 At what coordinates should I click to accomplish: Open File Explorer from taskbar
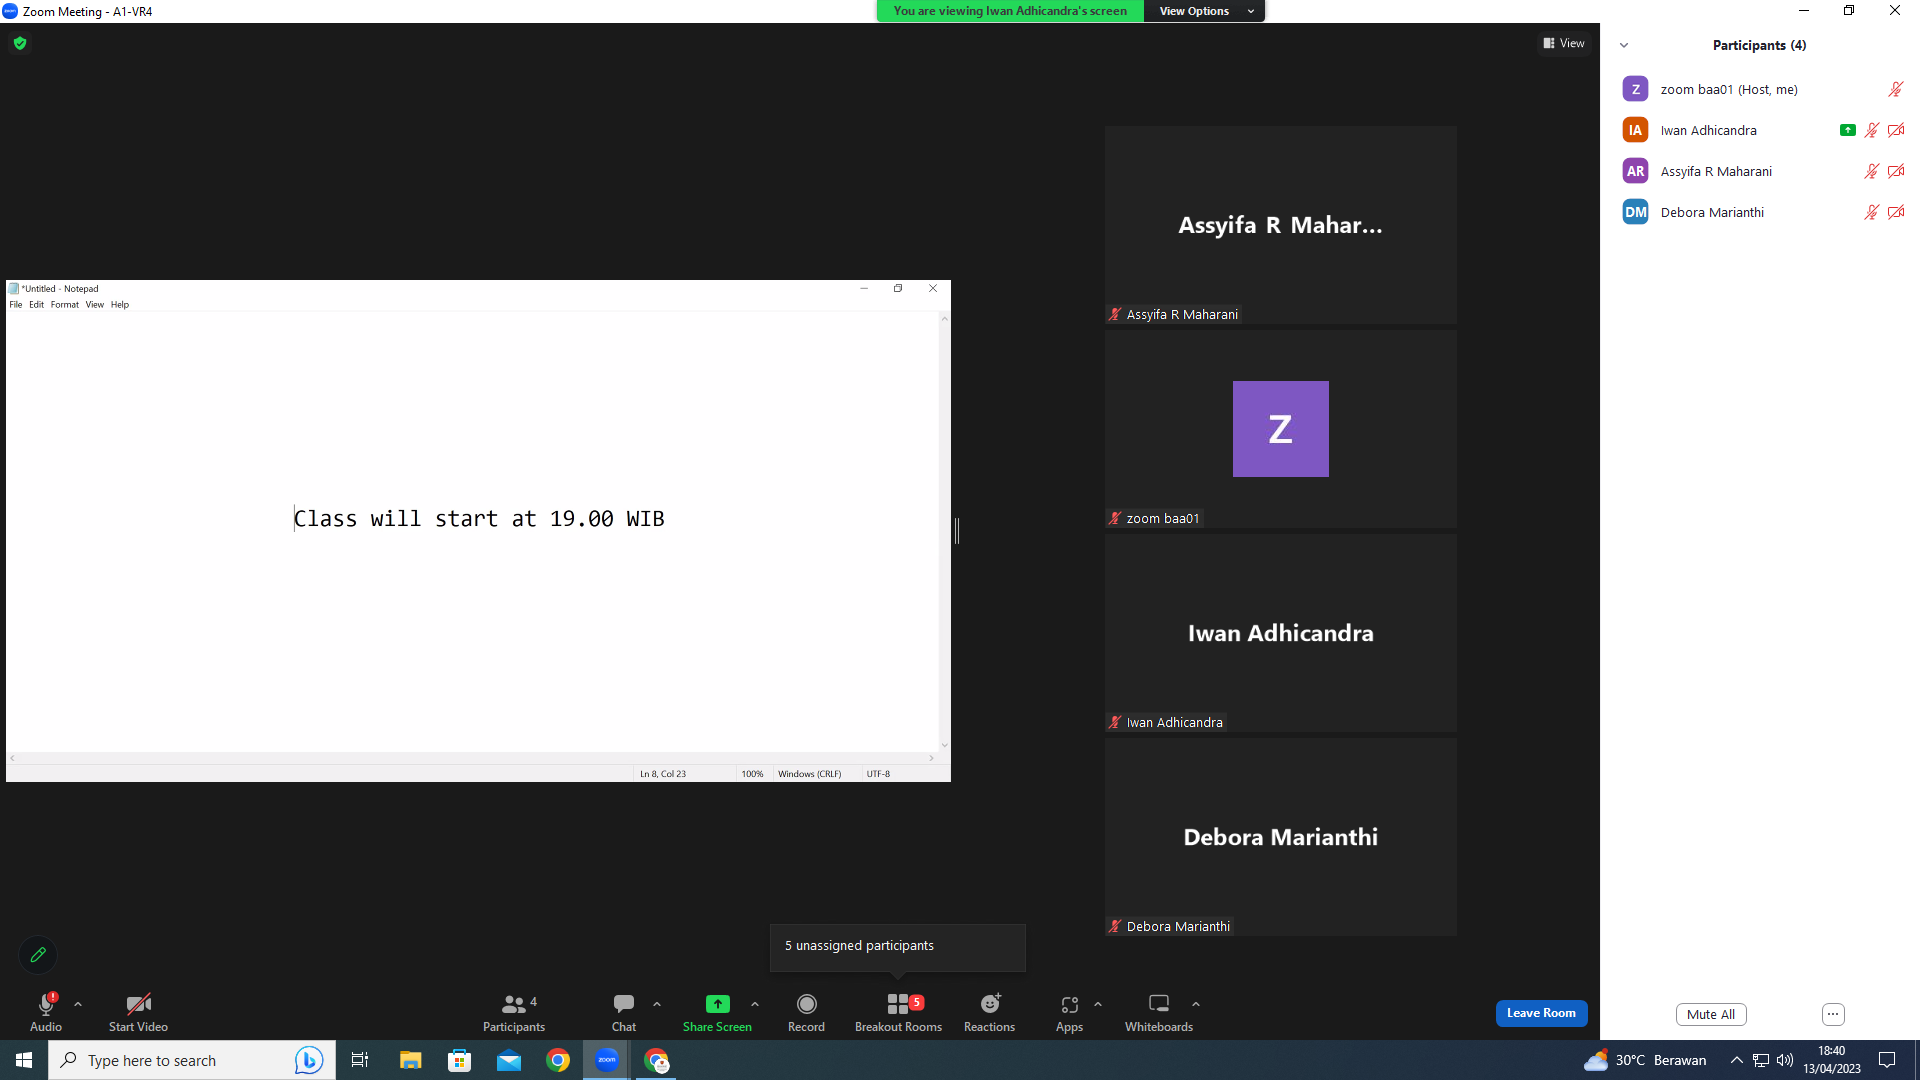click(410, 1060)
